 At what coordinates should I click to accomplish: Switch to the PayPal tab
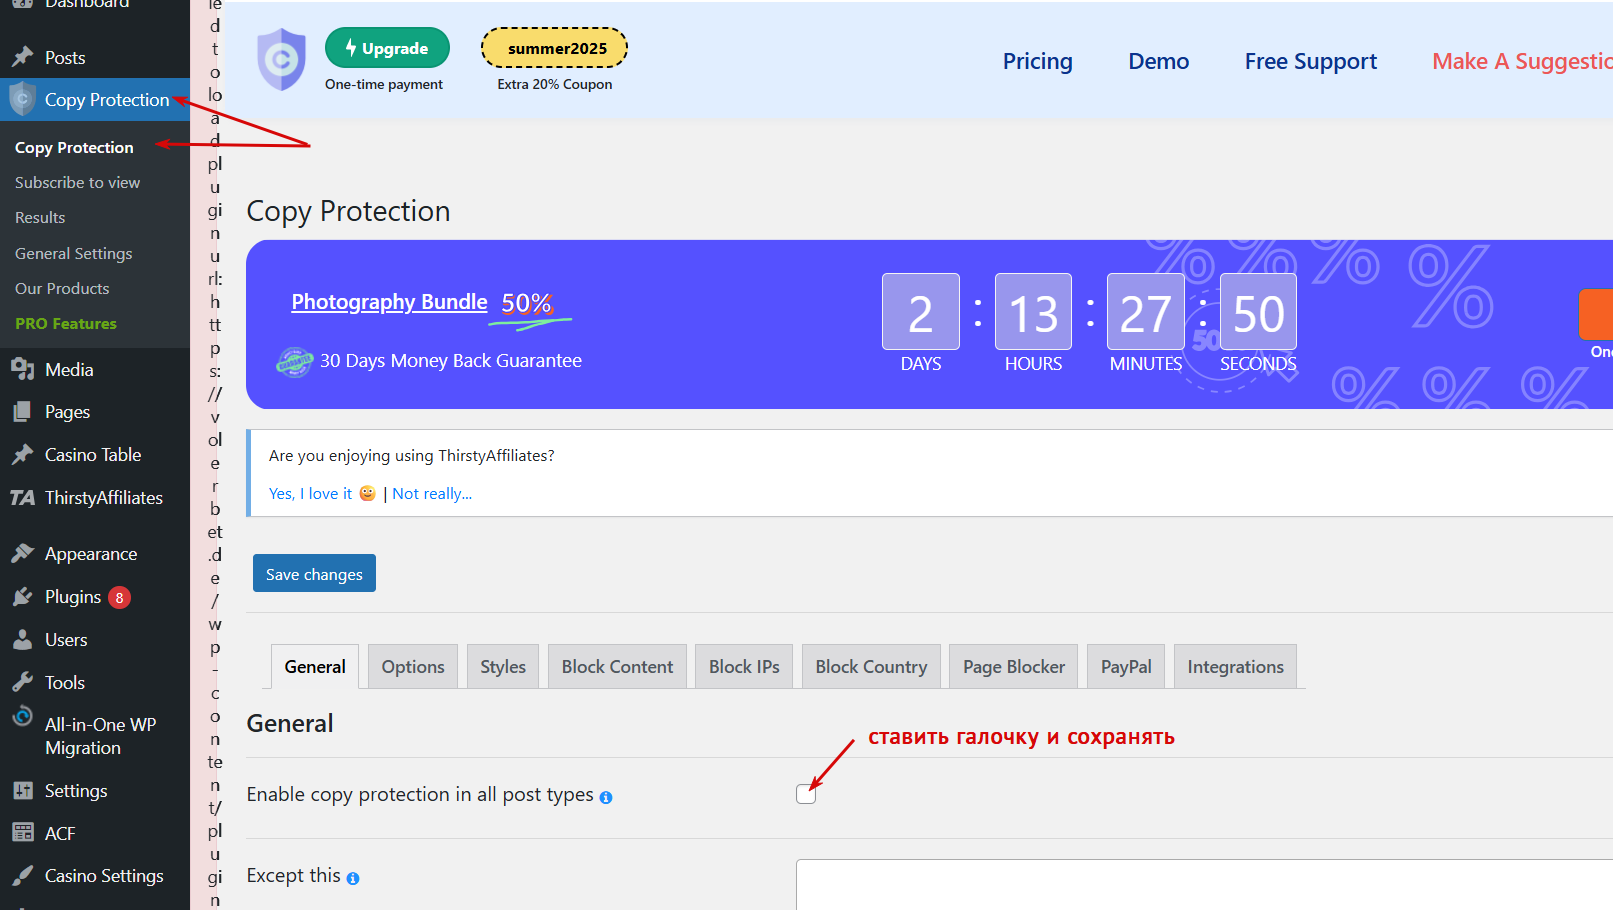[1126, 666]
